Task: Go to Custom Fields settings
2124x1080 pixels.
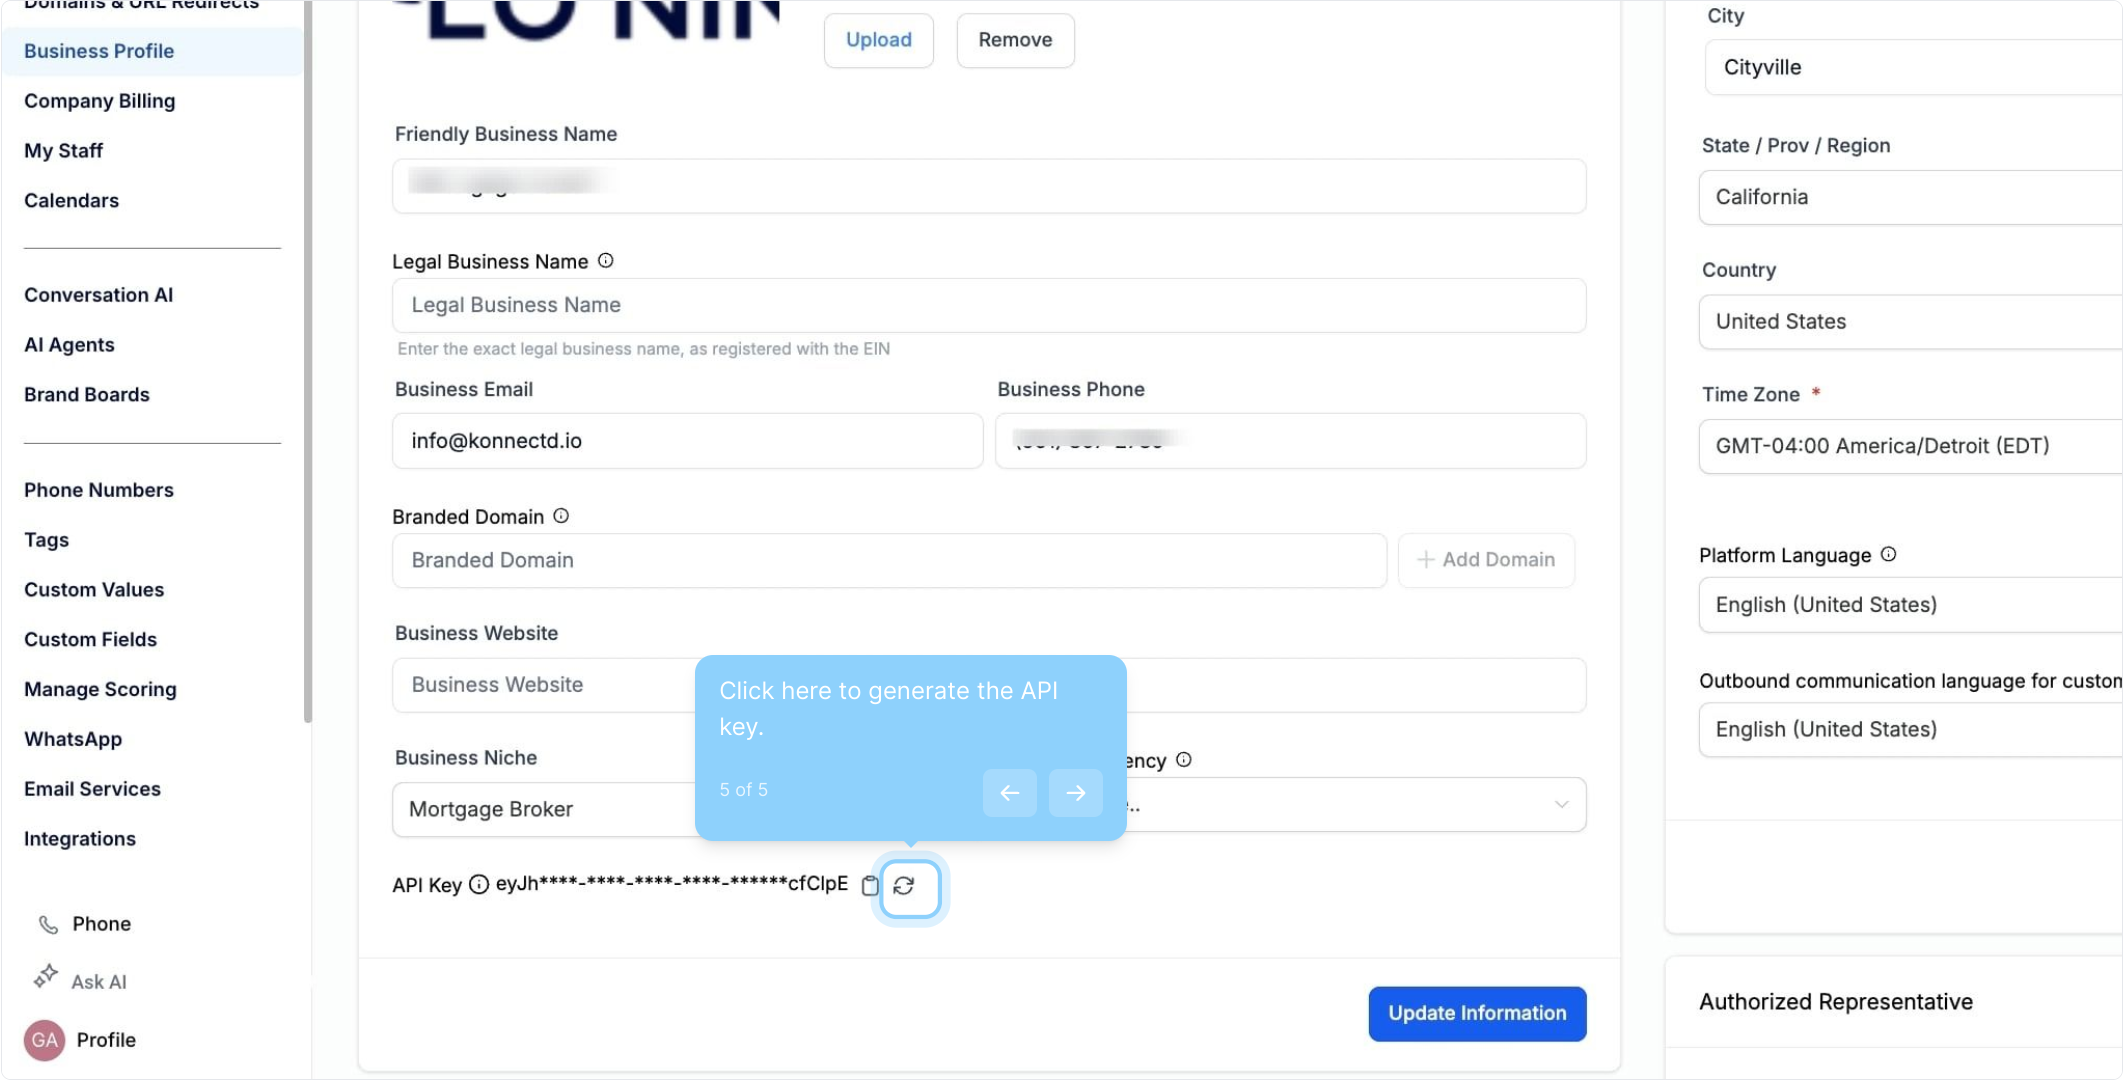Action: (x=90, y=640)
